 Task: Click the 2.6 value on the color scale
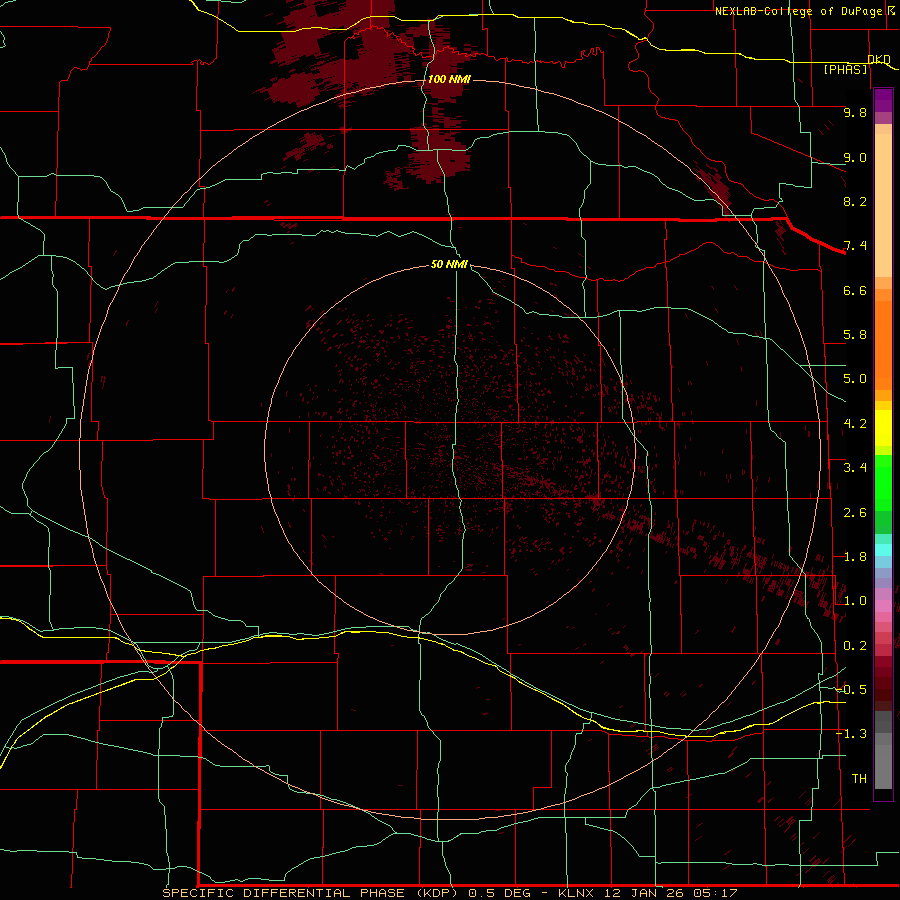pyautogui.click(x=855, y=513)
